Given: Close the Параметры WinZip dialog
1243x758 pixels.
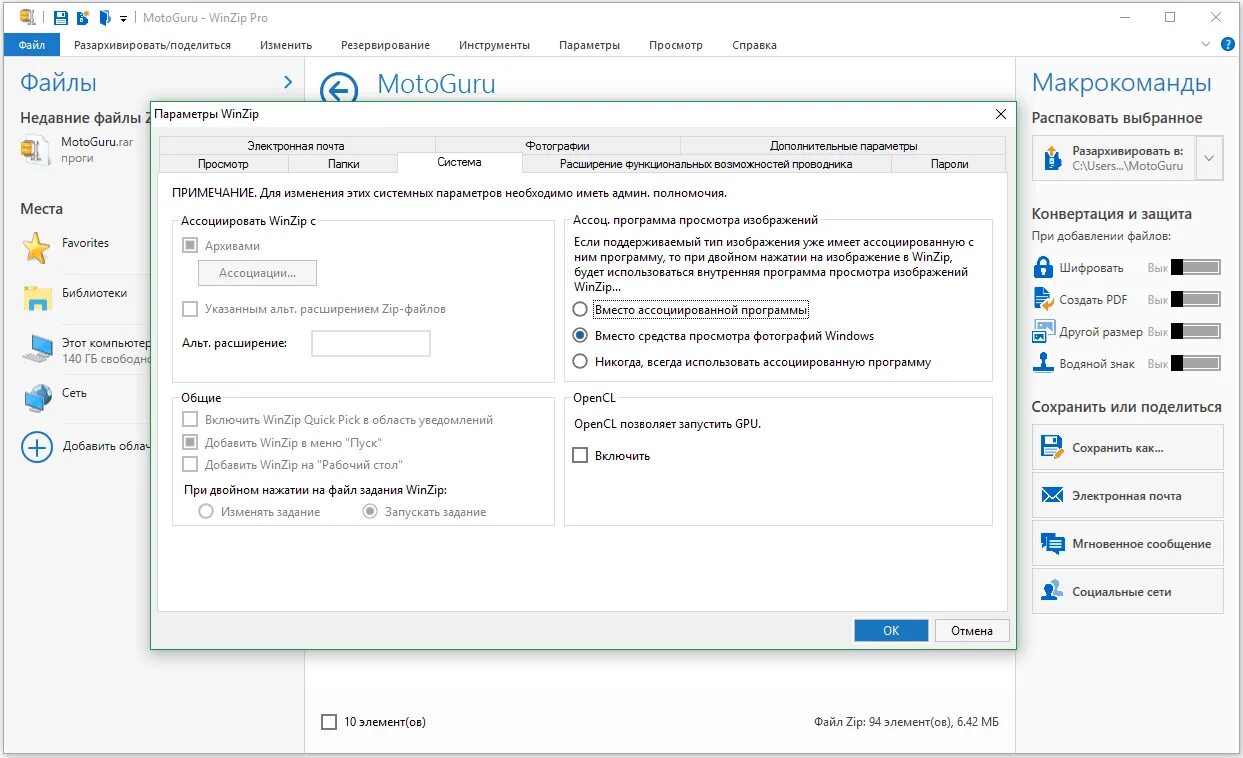Looking at the screenshot, I should click(x=1000, y=115).
